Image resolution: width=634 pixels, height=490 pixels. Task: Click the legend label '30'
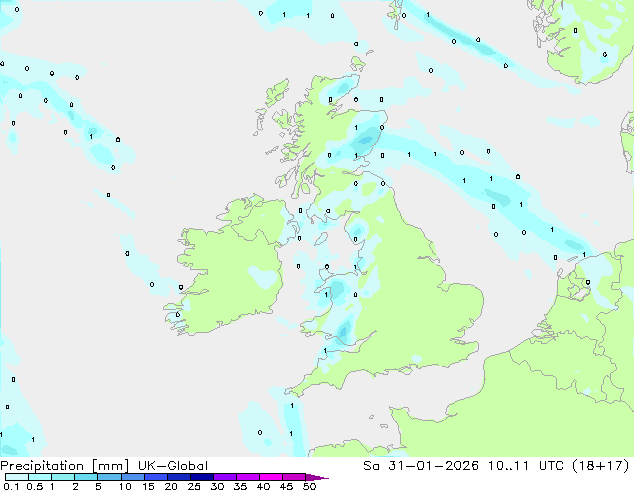(217, 486)
